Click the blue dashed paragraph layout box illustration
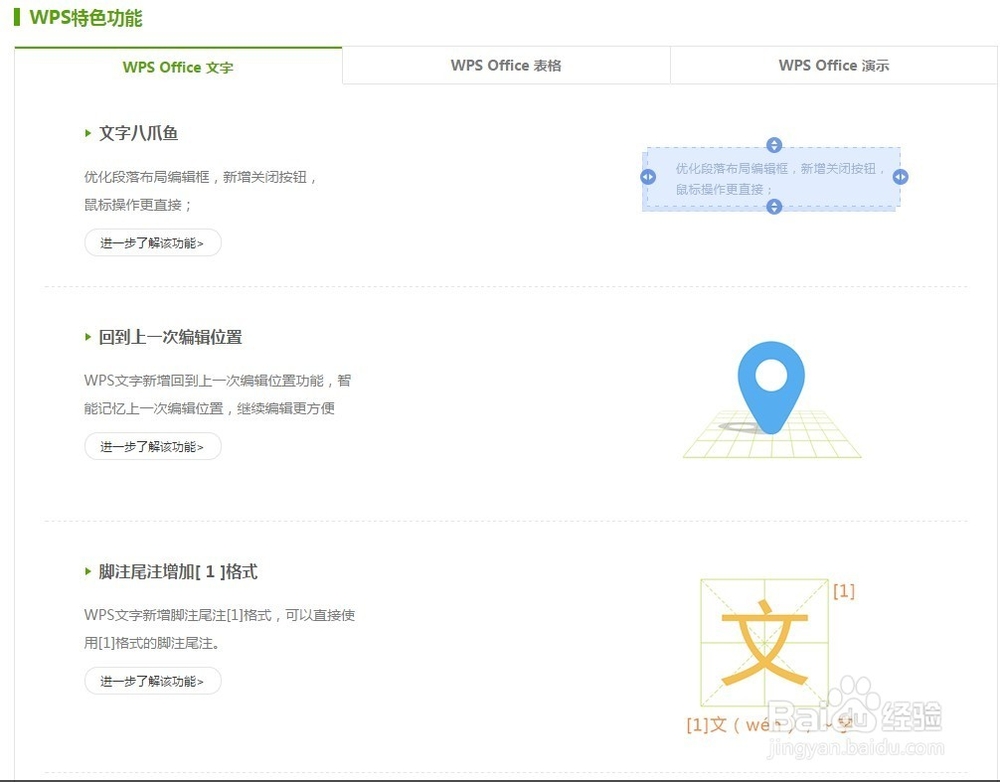The height and width of the screenshot is (782, 1000). point(774,178)
